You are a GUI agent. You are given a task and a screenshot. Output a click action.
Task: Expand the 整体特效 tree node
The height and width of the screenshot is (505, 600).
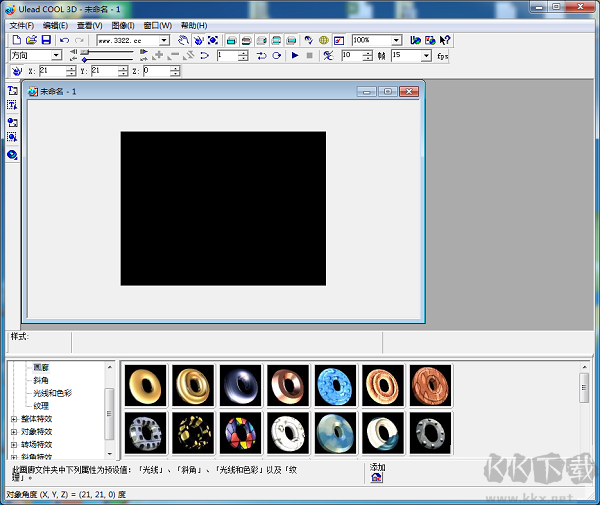14,419
